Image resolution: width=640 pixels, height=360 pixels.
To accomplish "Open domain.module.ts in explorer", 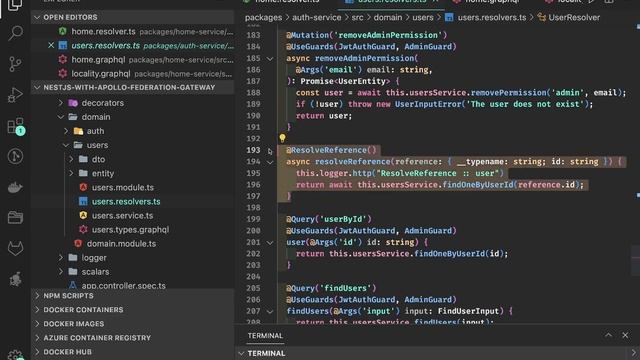I will coord(121,244).
